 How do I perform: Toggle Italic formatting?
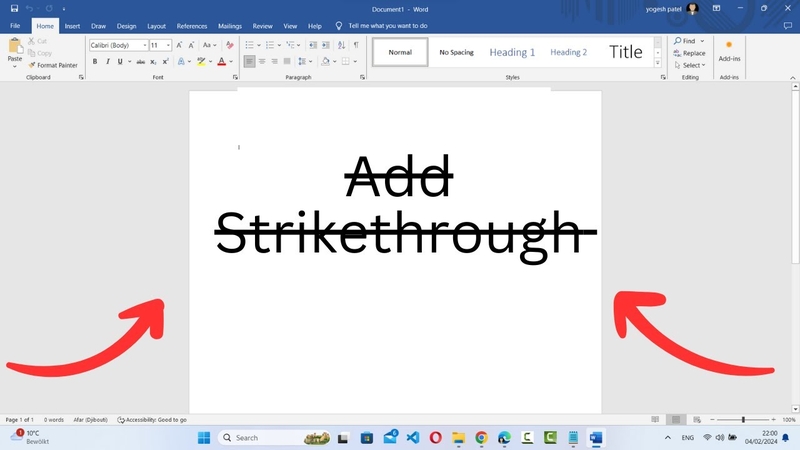coord(108,62)
